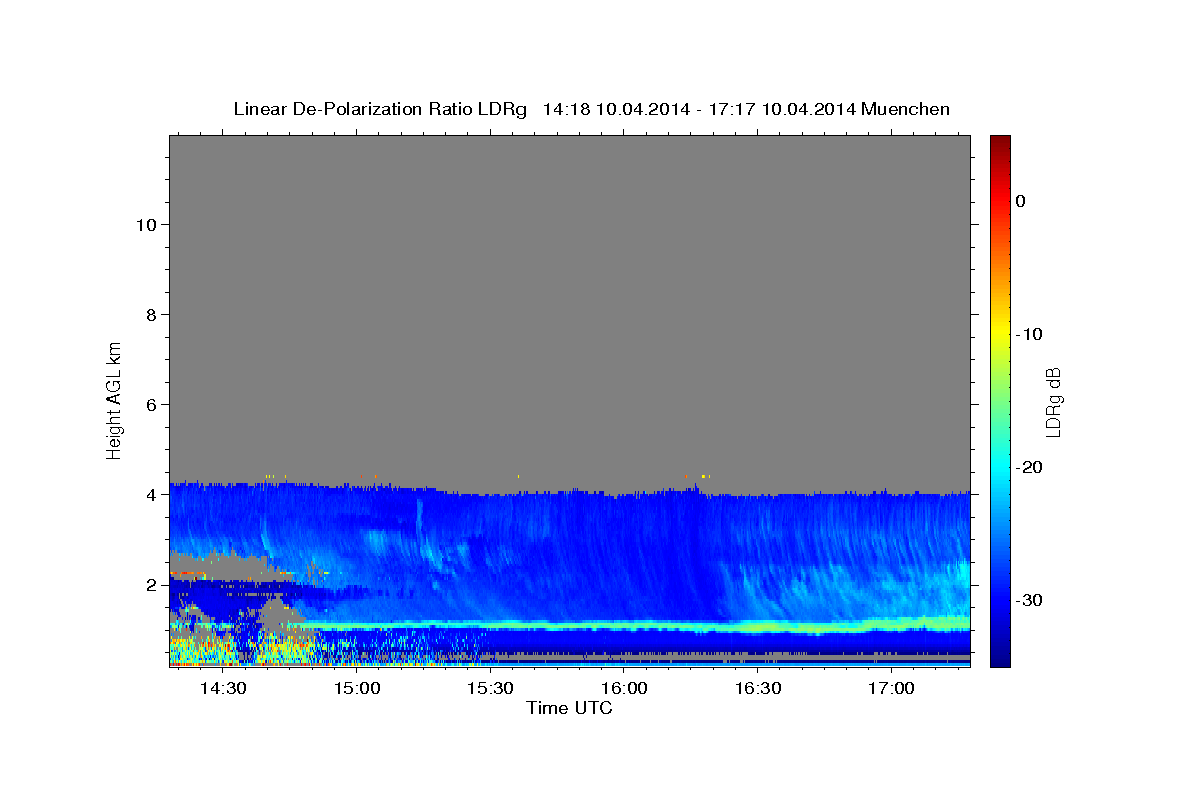1200x800 pixels.
Task: Click the height tick label 8
Action: [152, 314]
